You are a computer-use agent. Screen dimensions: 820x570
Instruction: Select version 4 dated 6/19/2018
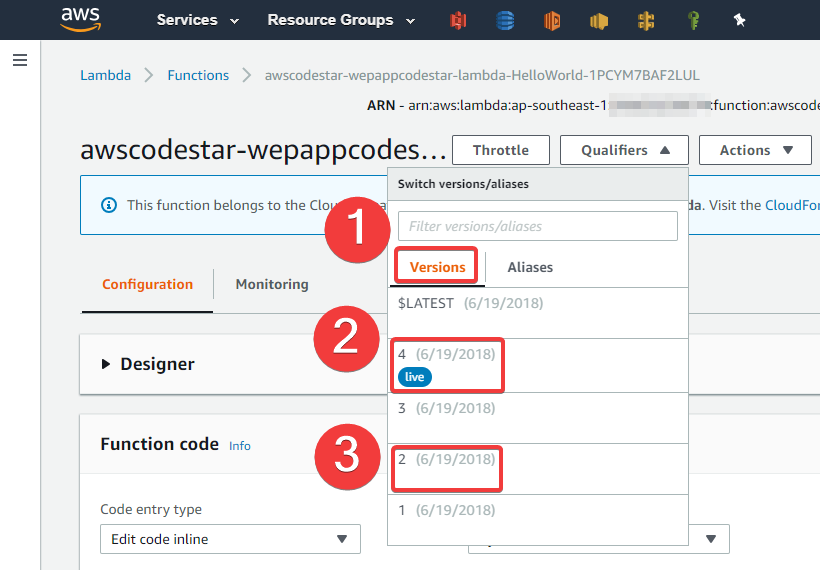538,365
